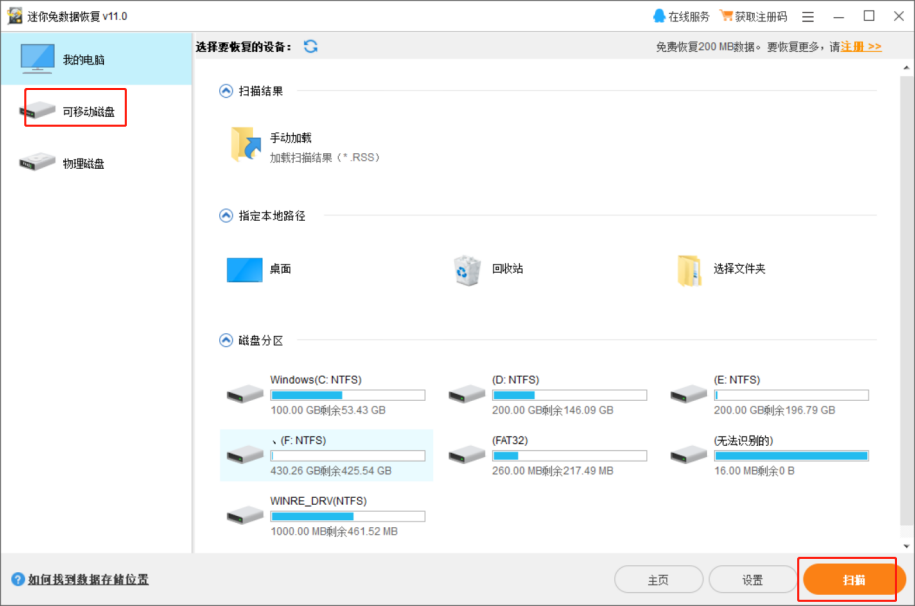
Task: Collapse the scan results section
Action: (x=226, y=90)
